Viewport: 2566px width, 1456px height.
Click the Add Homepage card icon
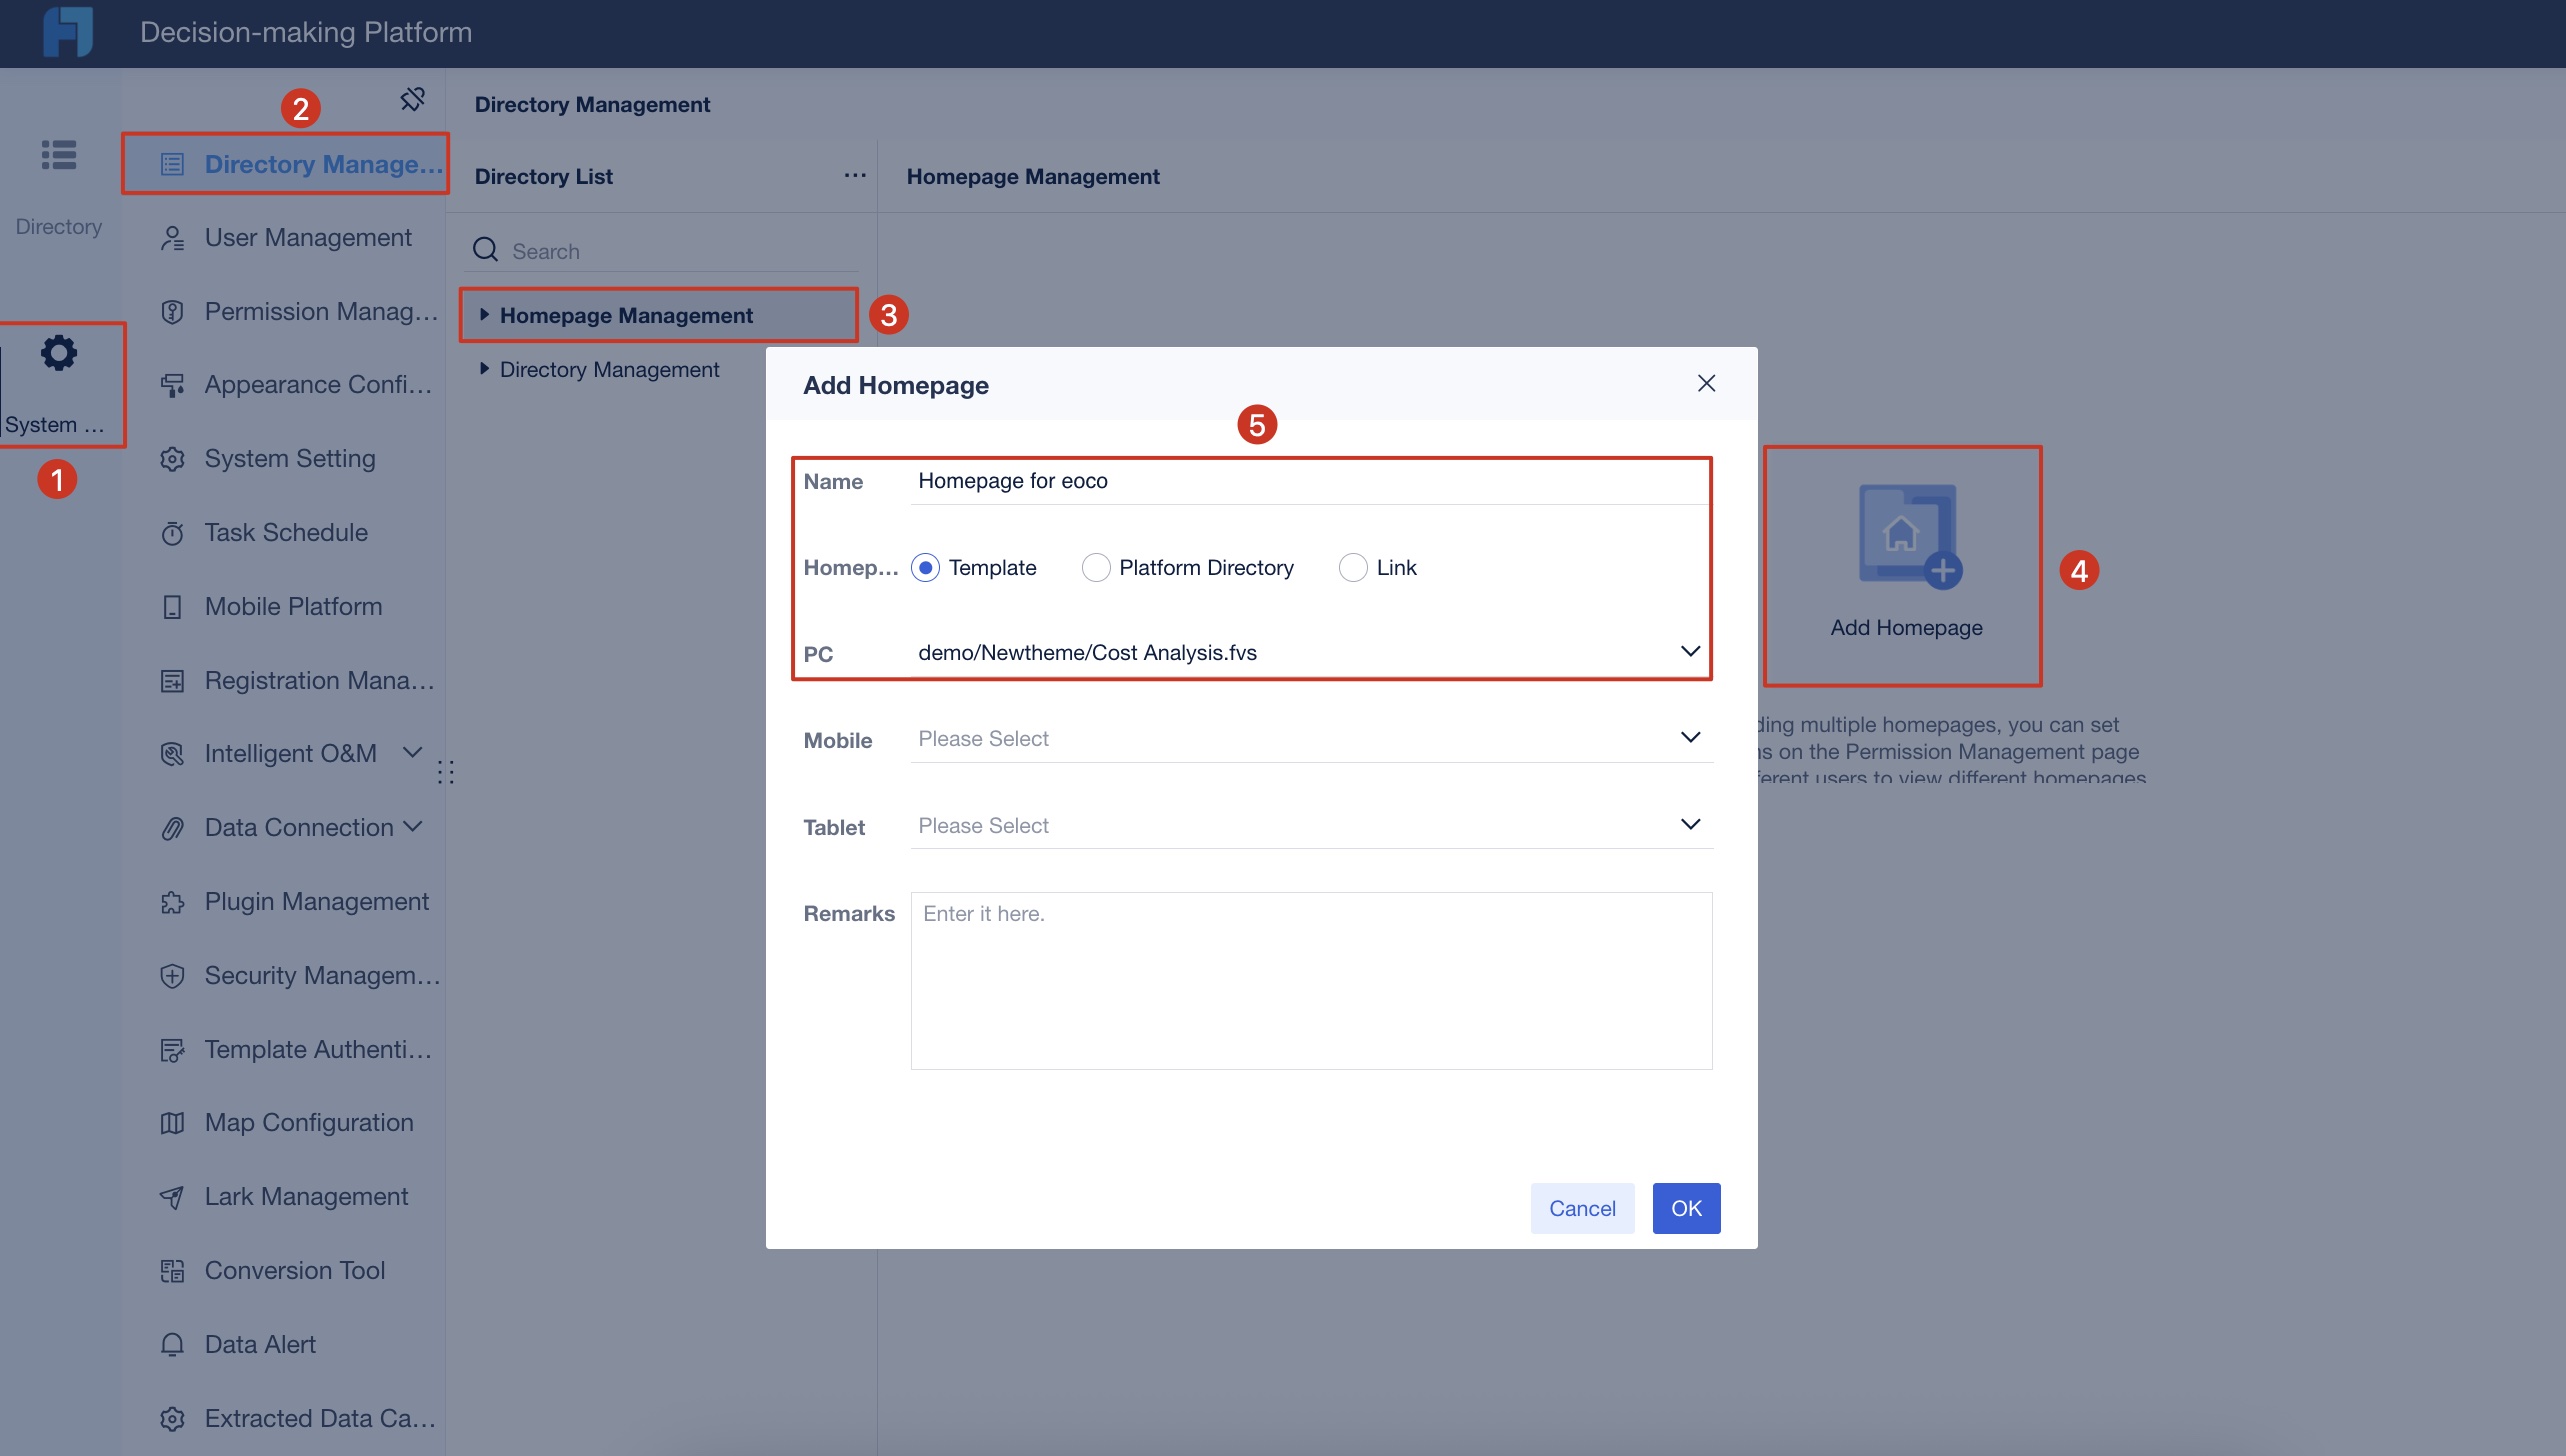tap(1910, 537)
